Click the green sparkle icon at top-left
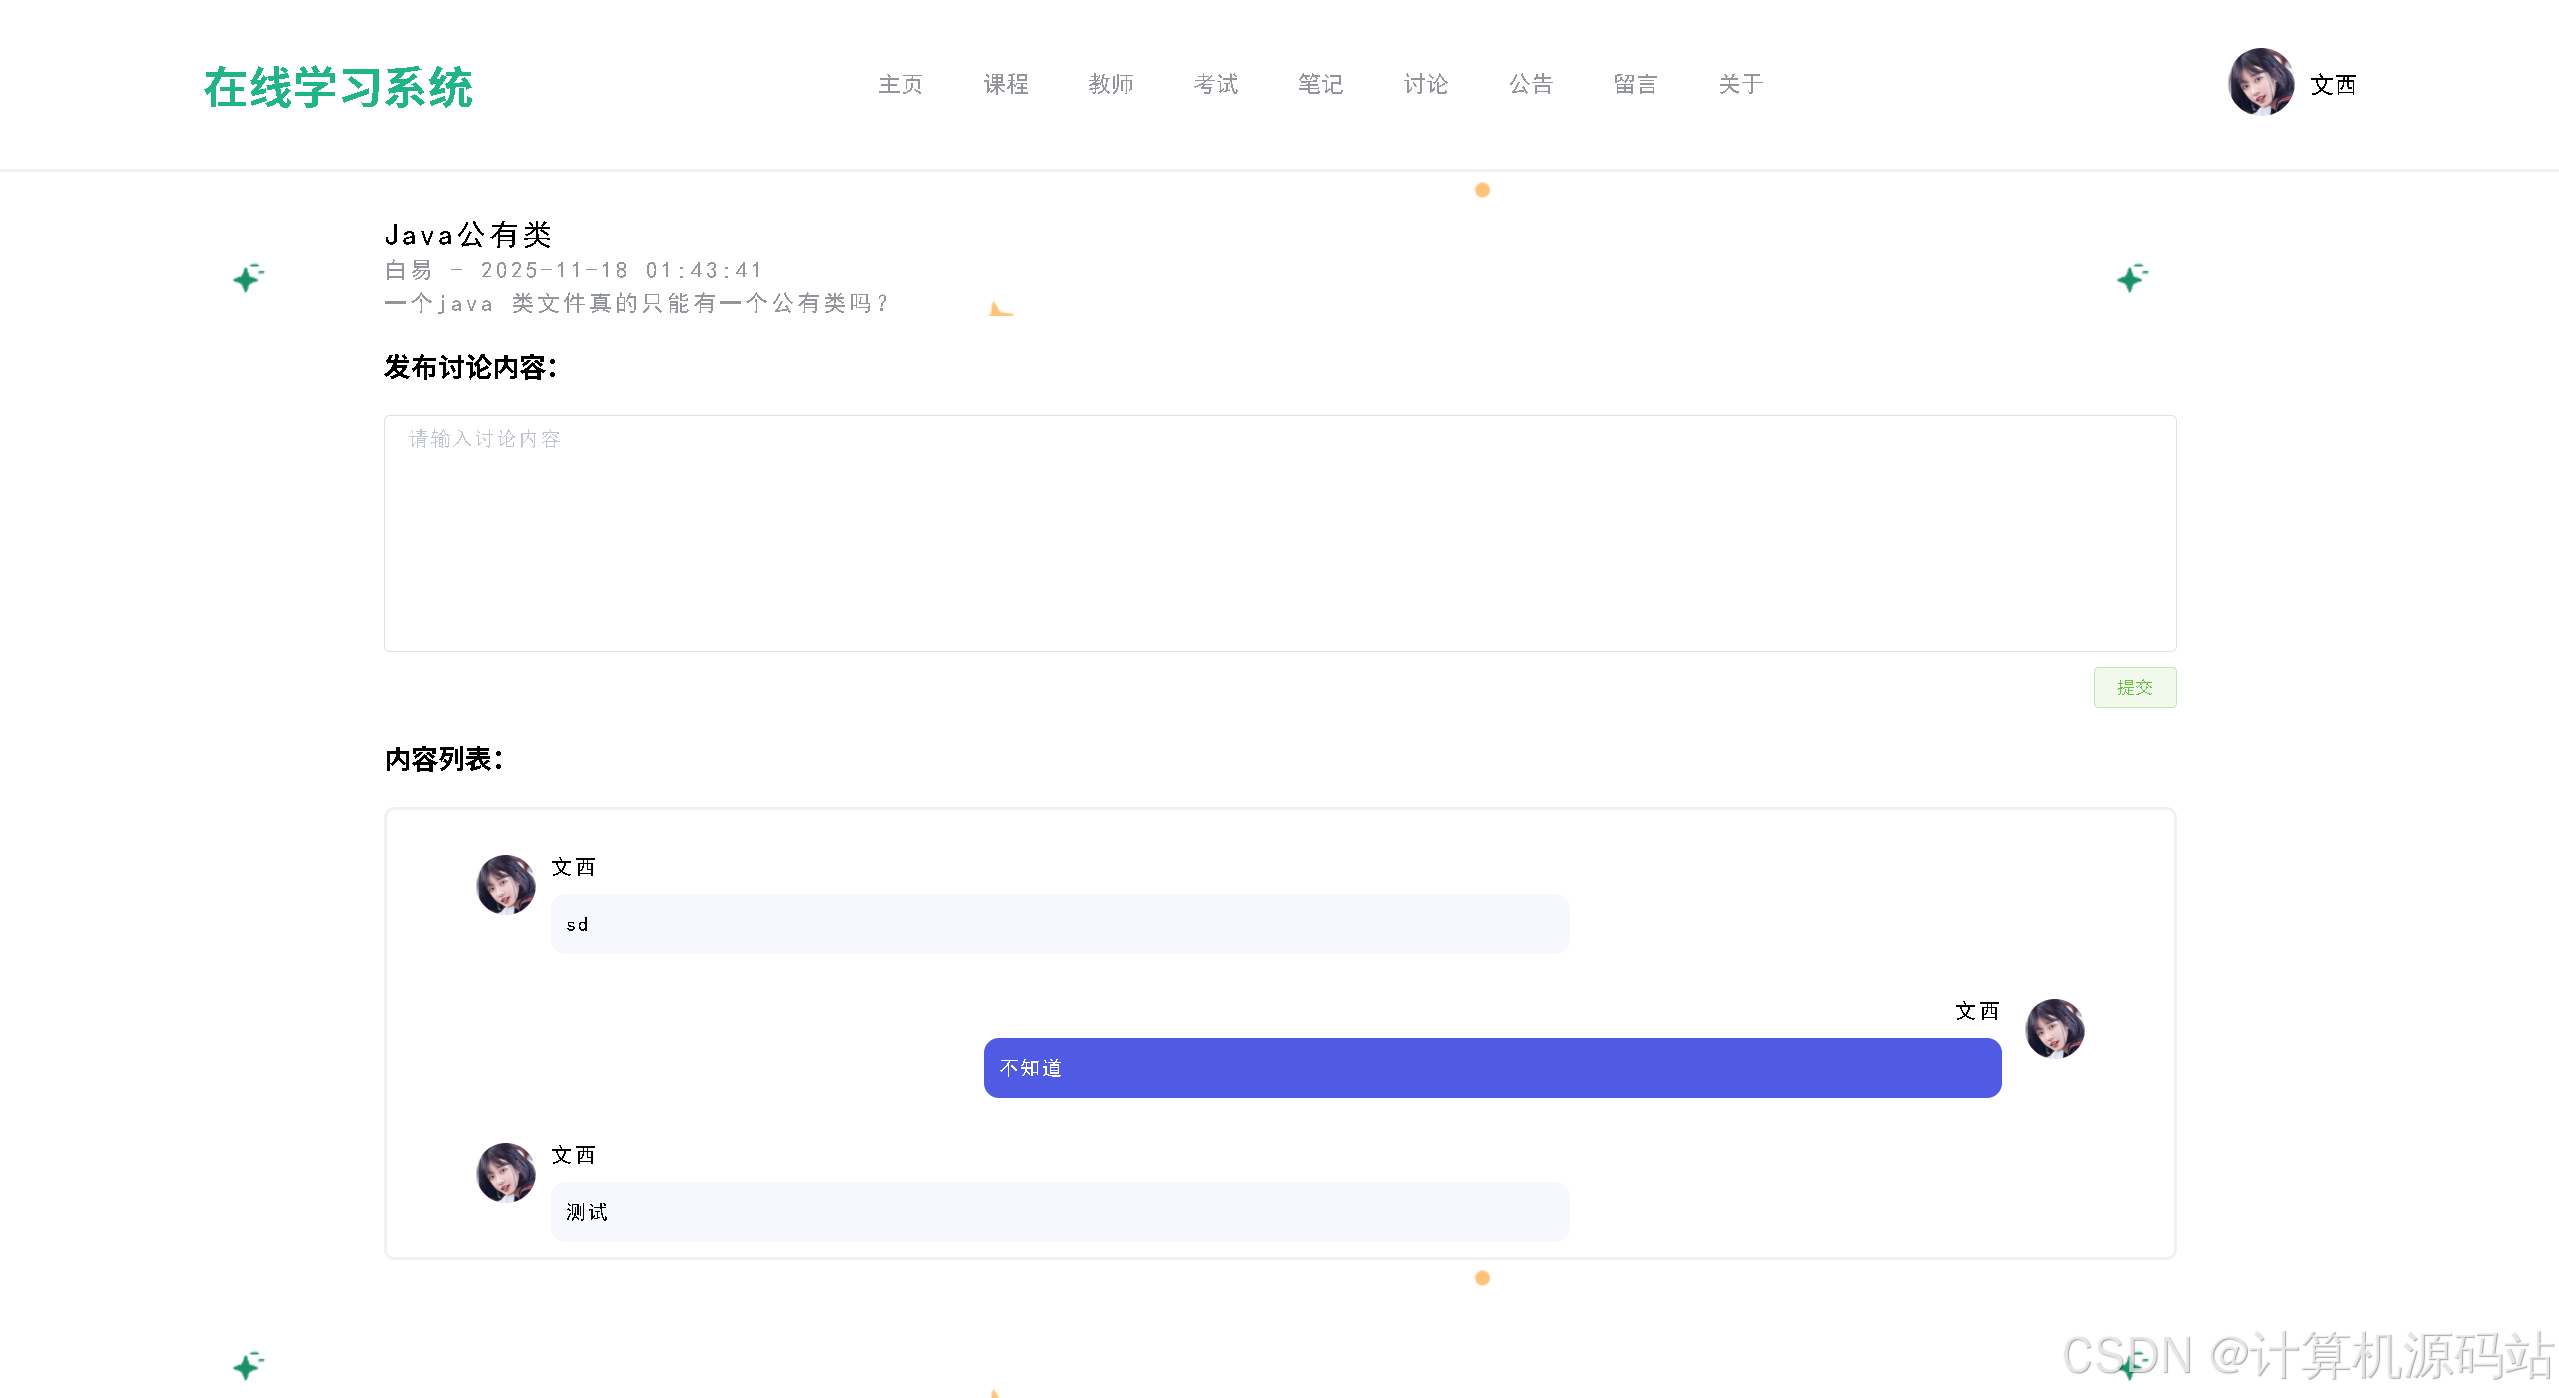2559x1398 pixels. click(248, 278)
